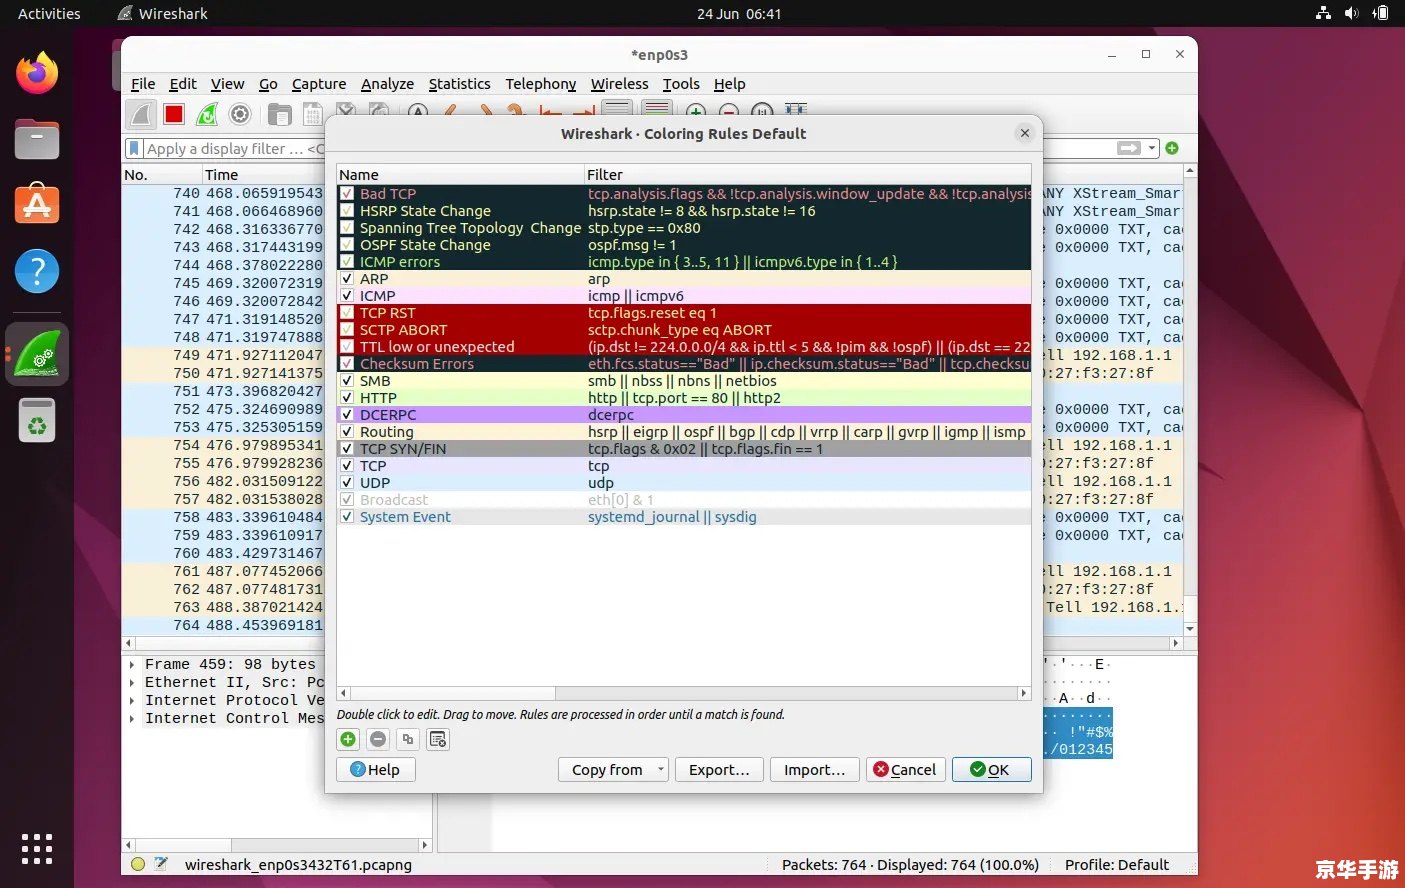
Task: Duplicate the selected coloring rule icon
Action: (408, 739)
